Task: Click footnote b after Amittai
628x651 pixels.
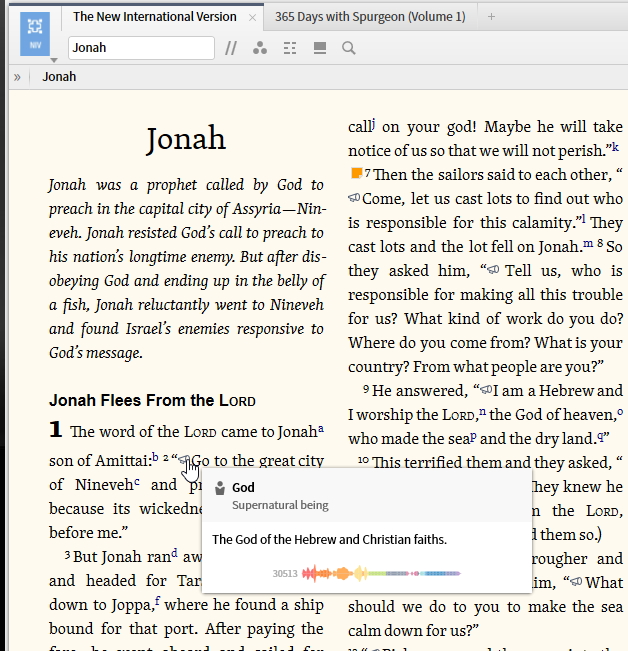Action: (x=155, y=457)
